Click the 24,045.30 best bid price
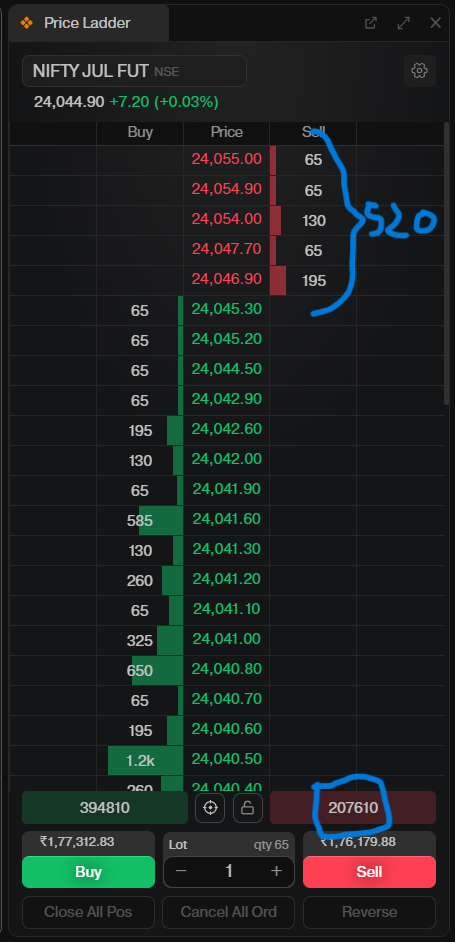The height and width of the screenshot is (942, 455). pos(227,309)
